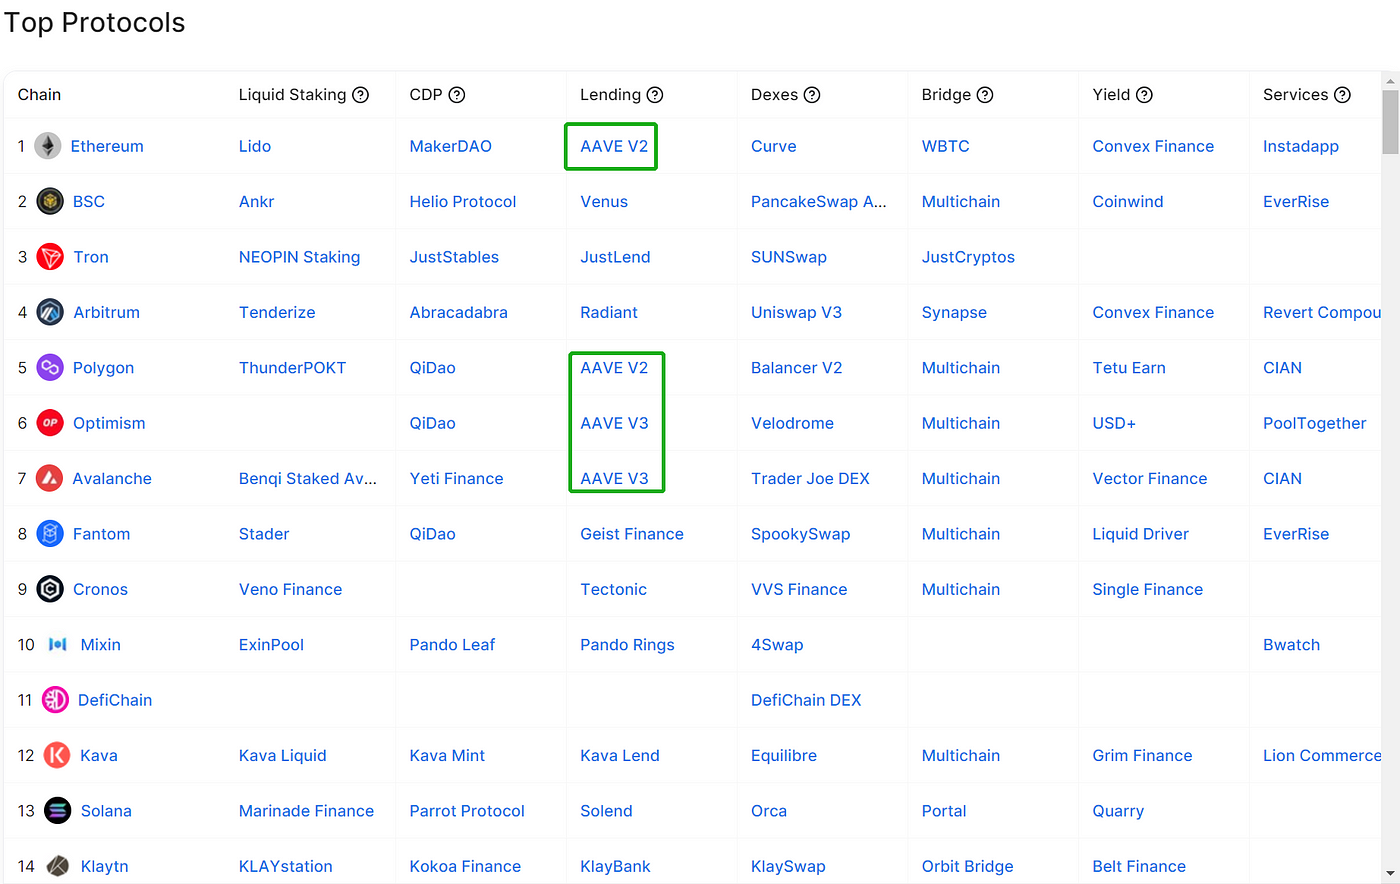Click the Optimism OP logo icon
1400x884 pixels.
pyautogui.click(x=50, y=423)
